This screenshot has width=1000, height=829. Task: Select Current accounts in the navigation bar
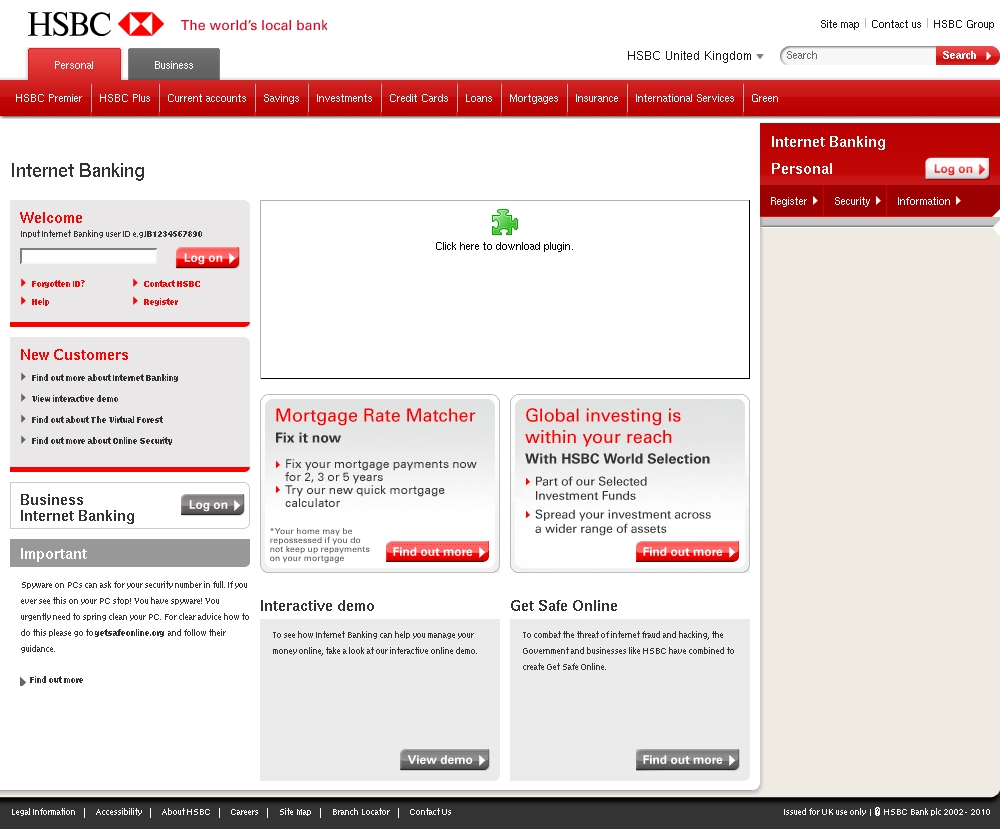click(207, 98)
